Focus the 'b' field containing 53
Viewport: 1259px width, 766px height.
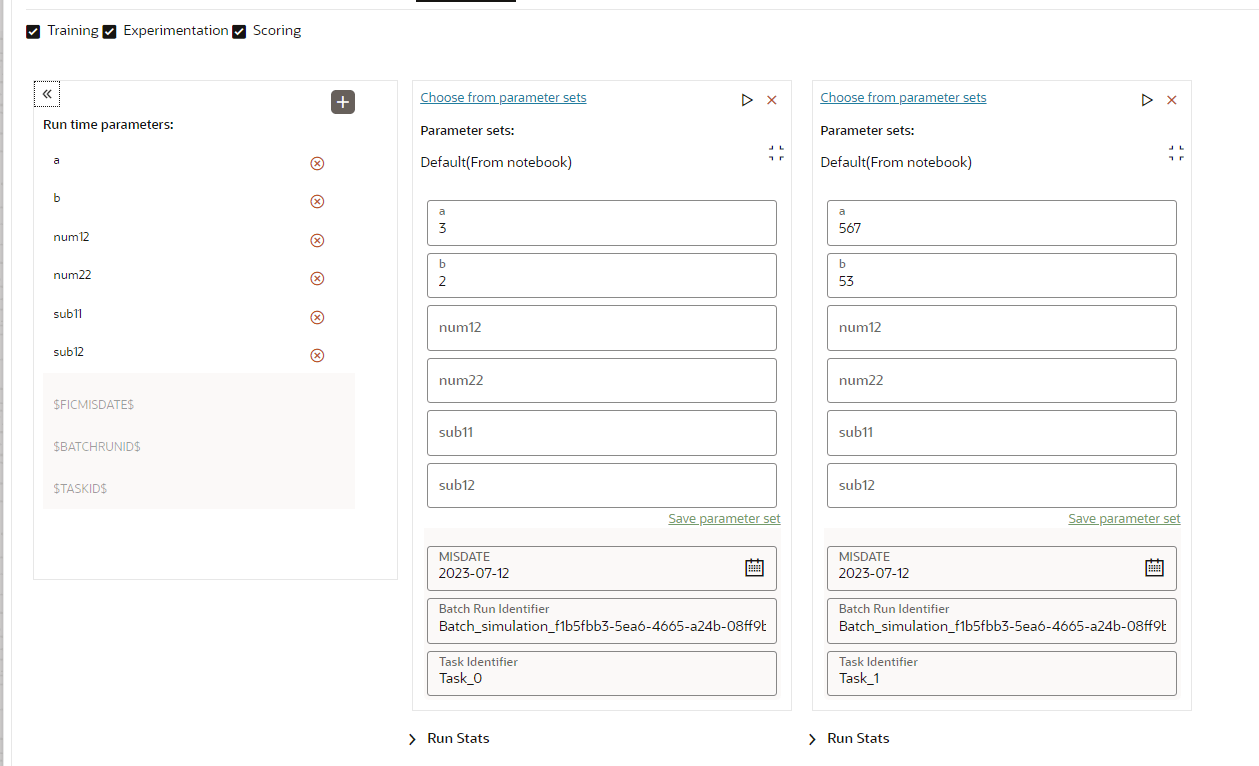point(1001,275)
